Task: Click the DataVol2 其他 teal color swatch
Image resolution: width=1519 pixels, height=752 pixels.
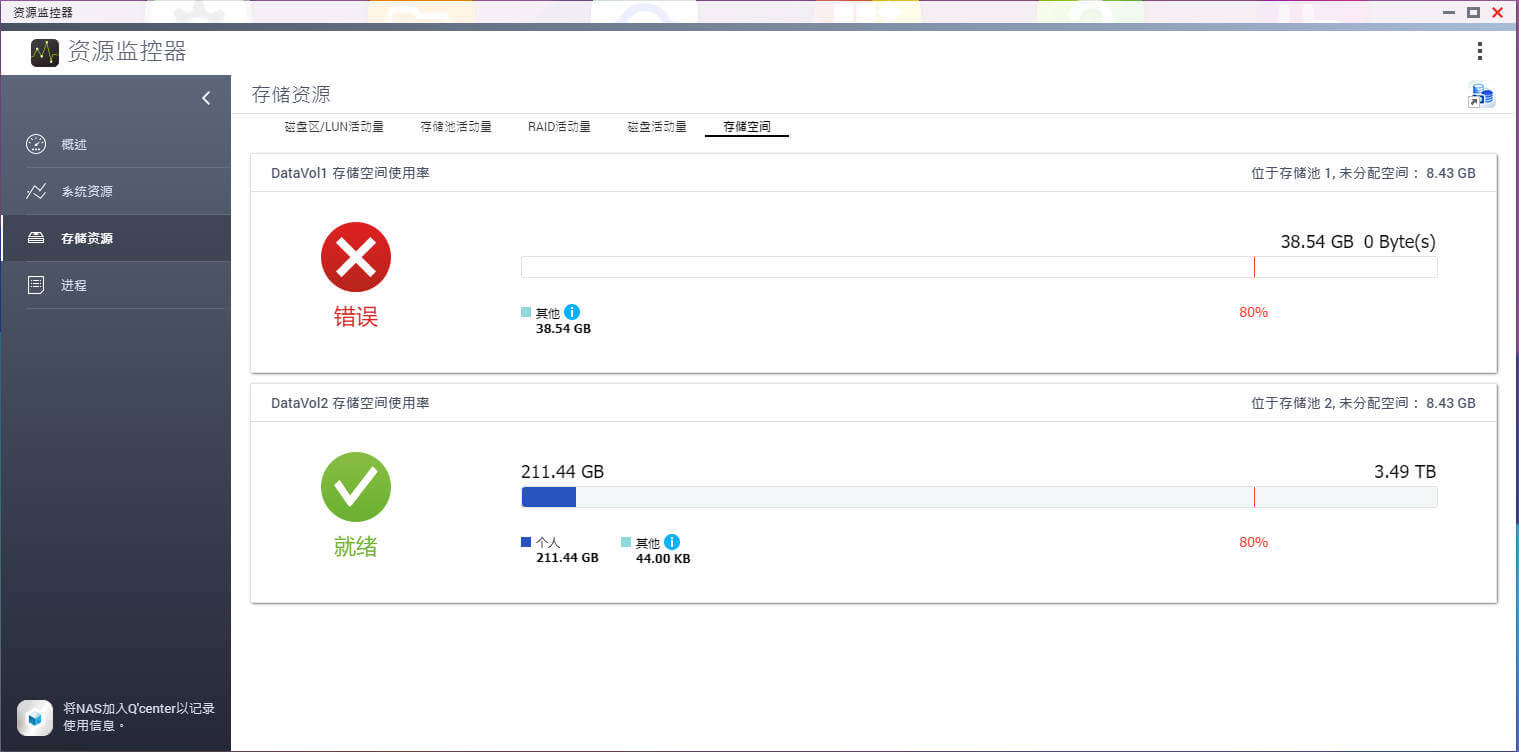Action: (x=626, y=542)
